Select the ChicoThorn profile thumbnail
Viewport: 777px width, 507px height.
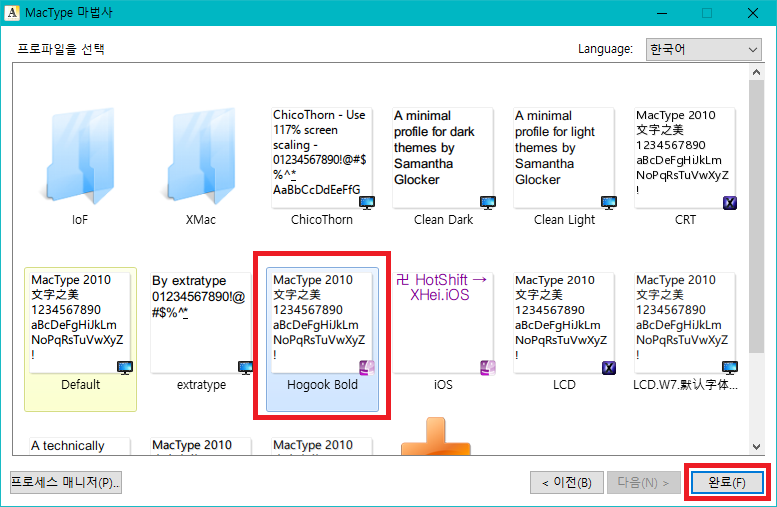[x=322, y=158]
